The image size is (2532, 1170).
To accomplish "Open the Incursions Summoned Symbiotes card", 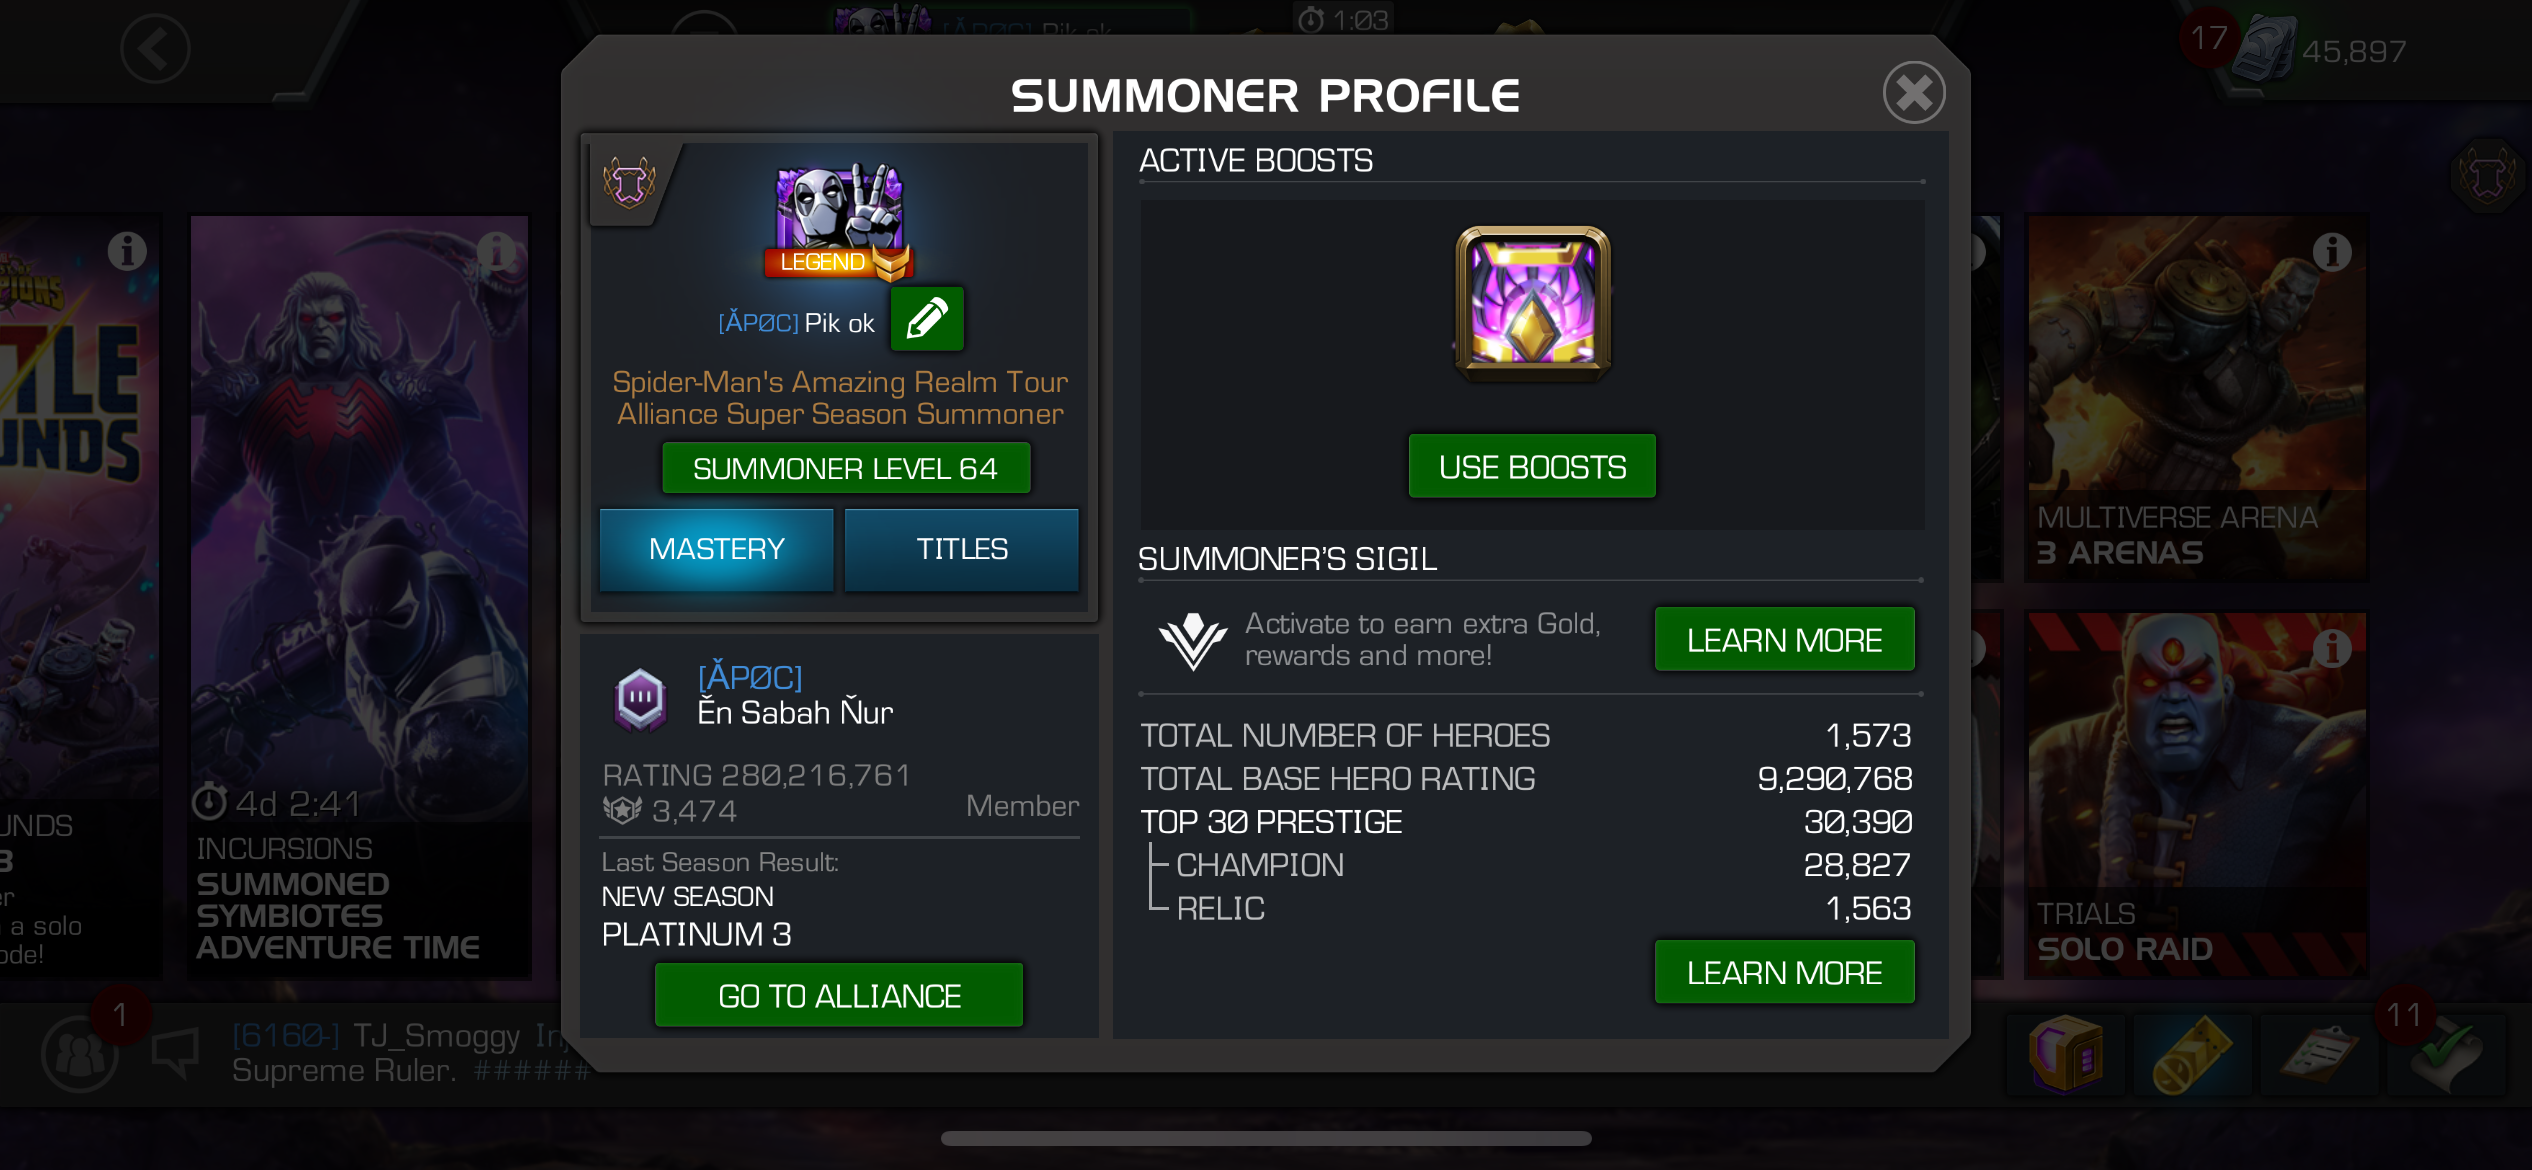I will (360, 596).
